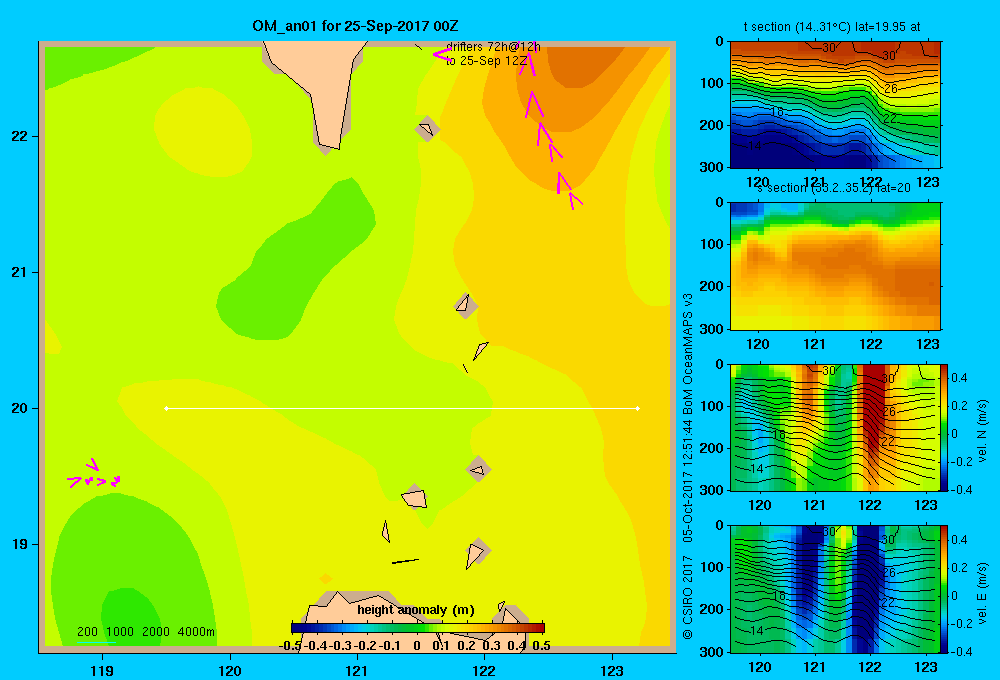Click longitude 122 under the vel. E section
The height and width of the screenshot is (680, 1000).
pos(870,667)
